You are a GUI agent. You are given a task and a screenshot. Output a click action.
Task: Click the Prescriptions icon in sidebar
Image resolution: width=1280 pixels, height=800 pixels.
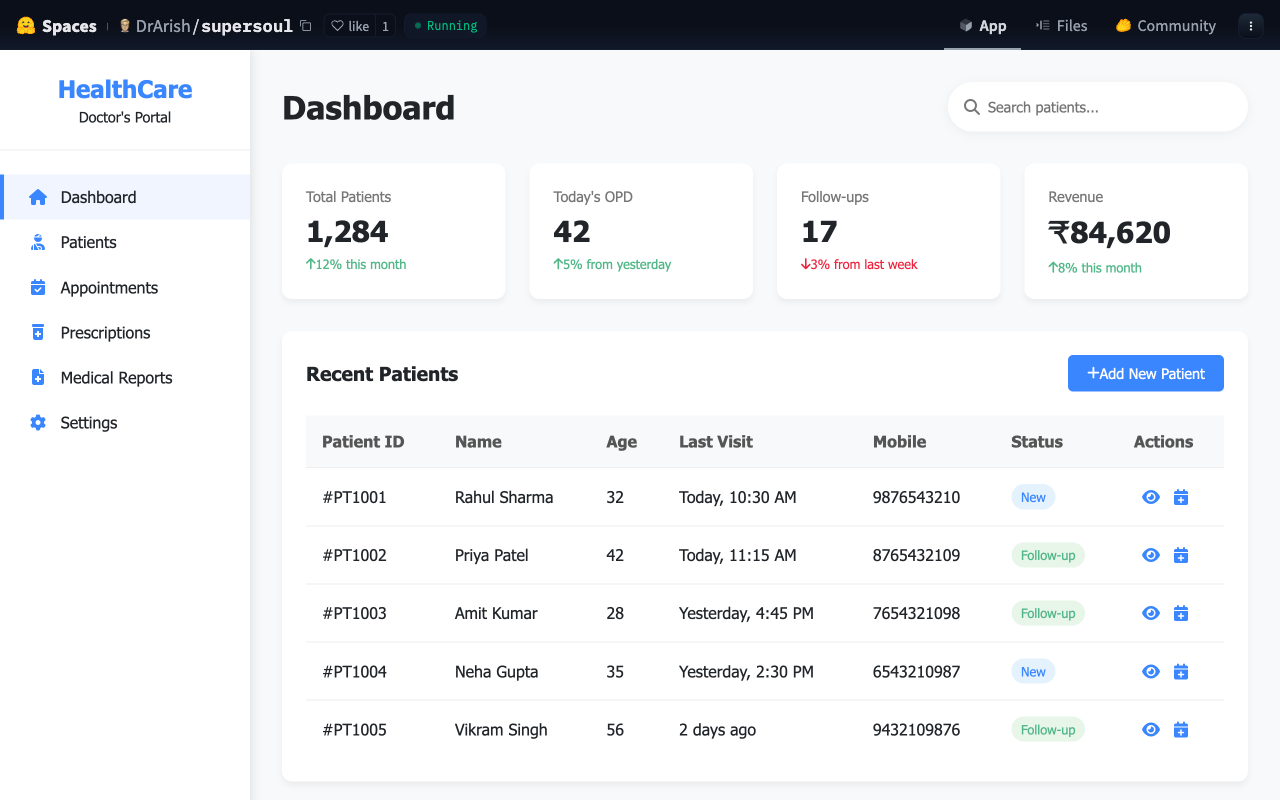click(38, 333)
